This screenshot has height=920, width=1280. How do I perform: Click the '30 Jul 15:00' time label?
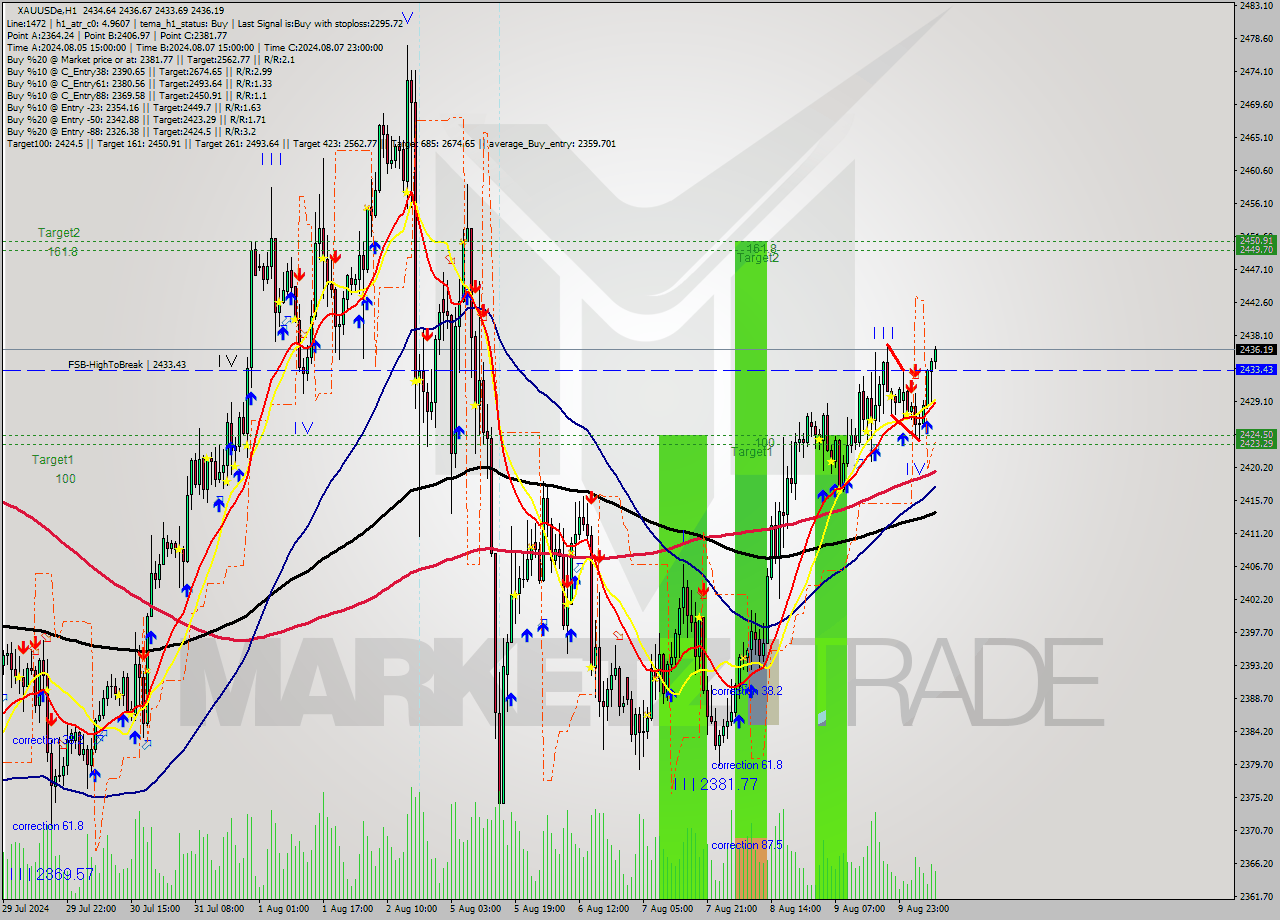[x=157, y=909]
